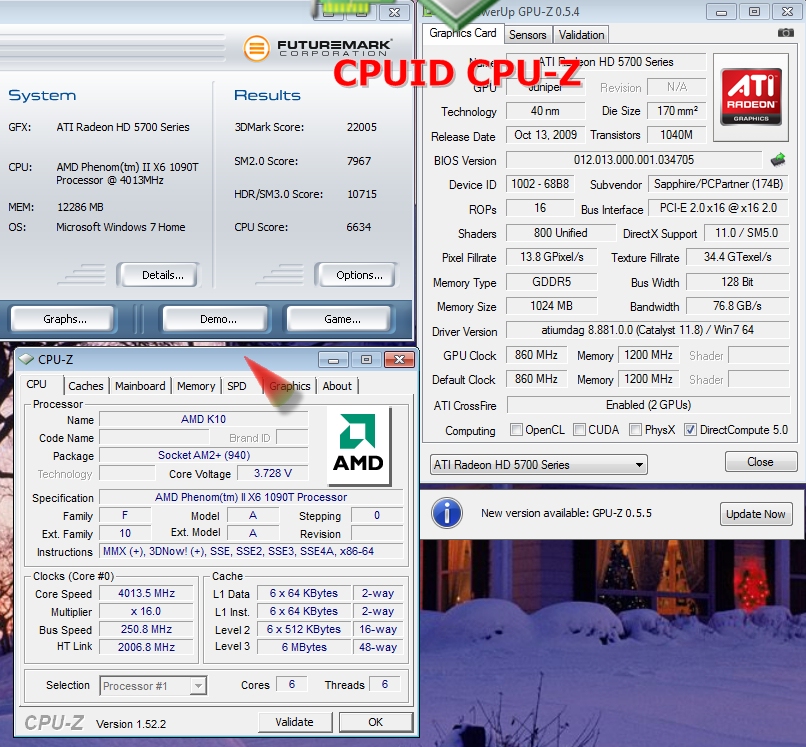Click the Futuremark orange logo icon
Image resolution: width=806 pixels, height=747 pixels.
click(x=256, y=48)
